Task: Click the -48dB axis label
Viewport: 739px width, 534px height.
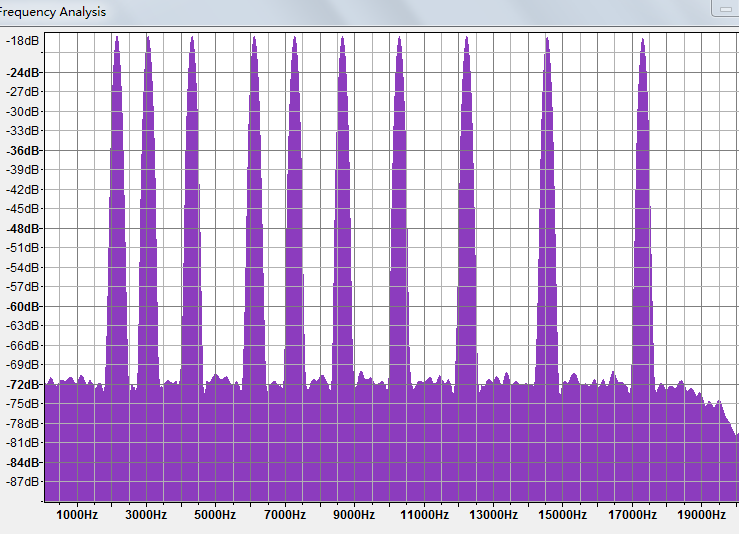Action: 22,229
